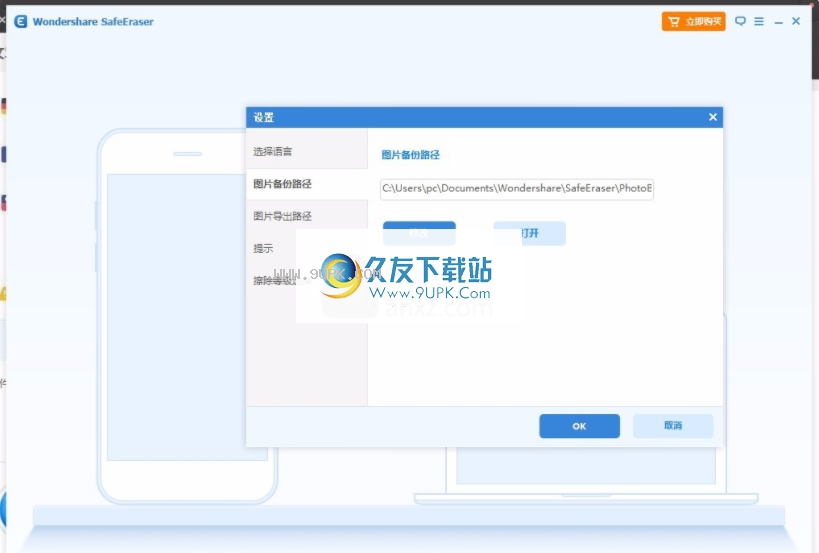This screenshot has width=819, height=553.
Task: Open the feedback chat bubble icon
Action: (740, 21)
